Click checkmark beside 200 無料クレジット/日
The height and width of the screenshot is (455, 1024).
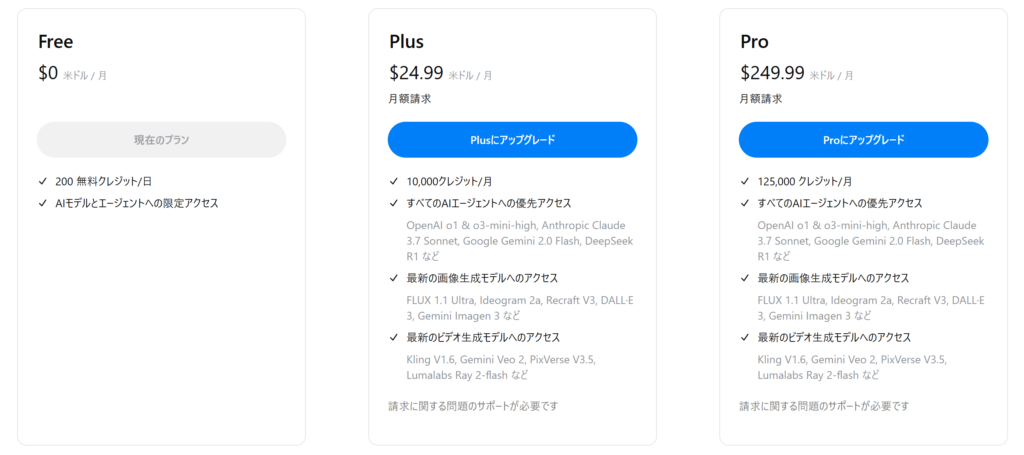point(42,181)
